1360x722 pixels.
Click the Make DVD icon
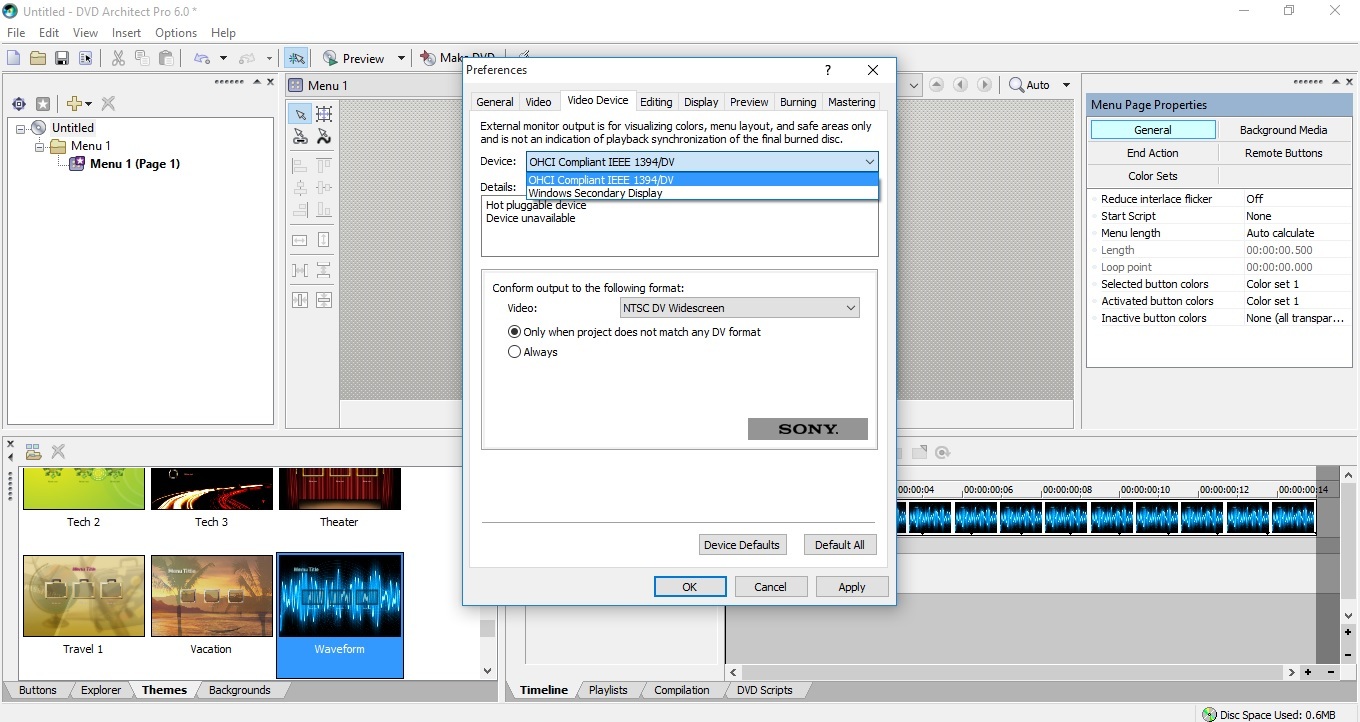[429, 58]
